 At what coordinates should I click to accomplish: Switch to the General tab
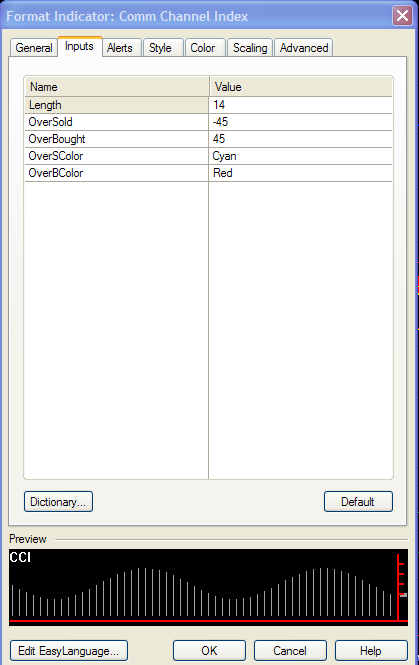34,48
